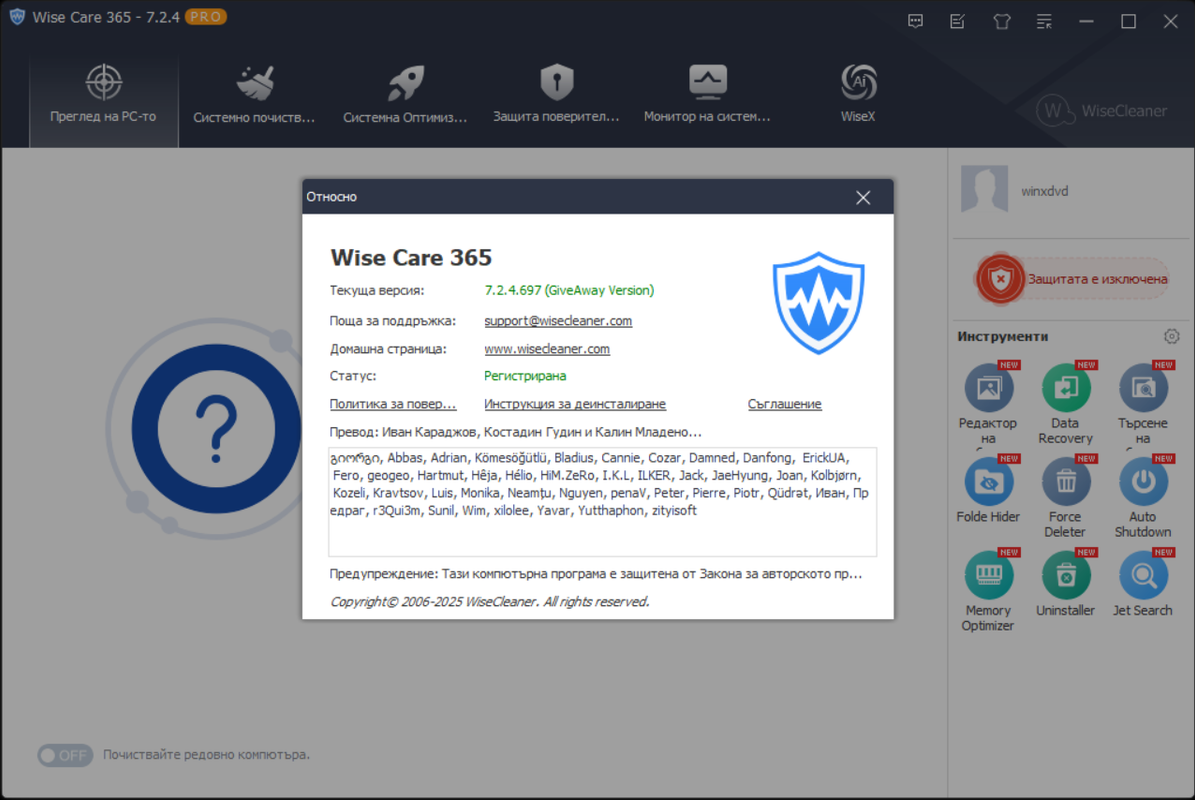The image size is (1195, 800).
Task: Click the Защитата е изключена protection button
Action: click(1073, 279)
